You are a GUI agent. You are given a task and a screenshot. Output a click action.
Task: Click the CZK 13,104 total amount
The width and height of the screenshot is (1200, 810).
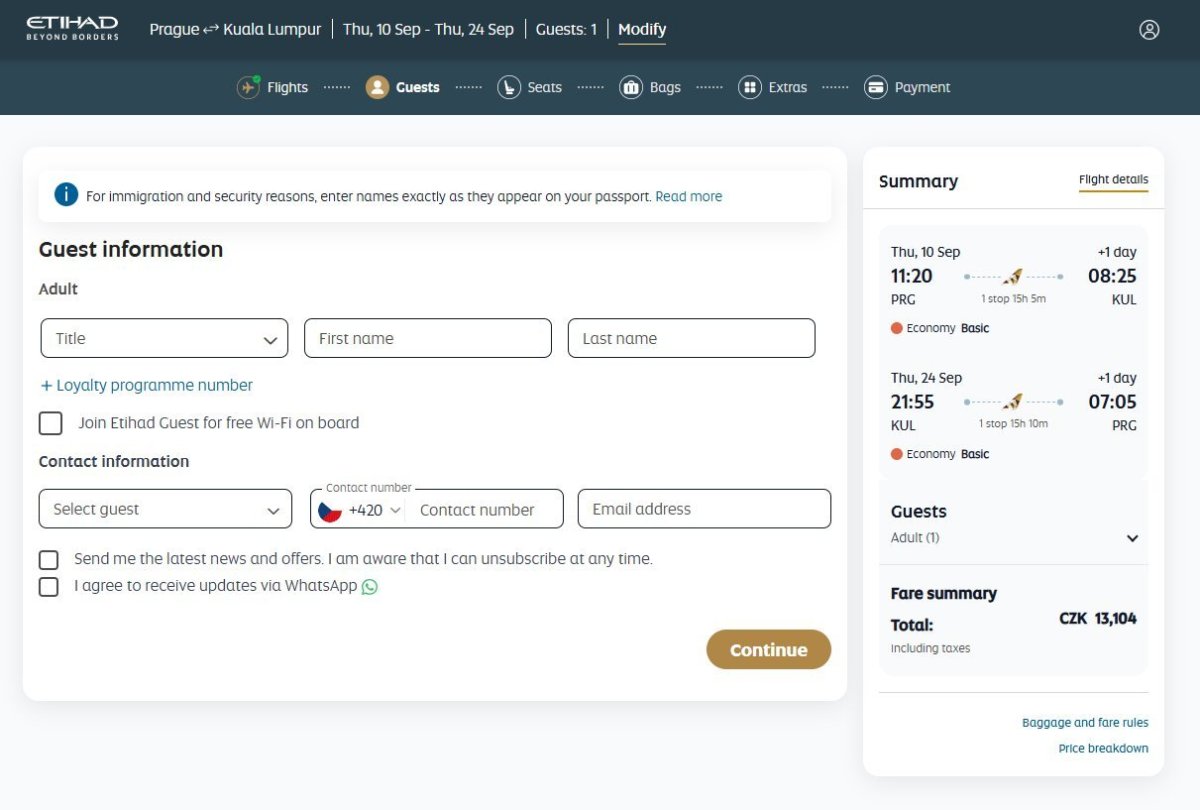(1098, 619)
